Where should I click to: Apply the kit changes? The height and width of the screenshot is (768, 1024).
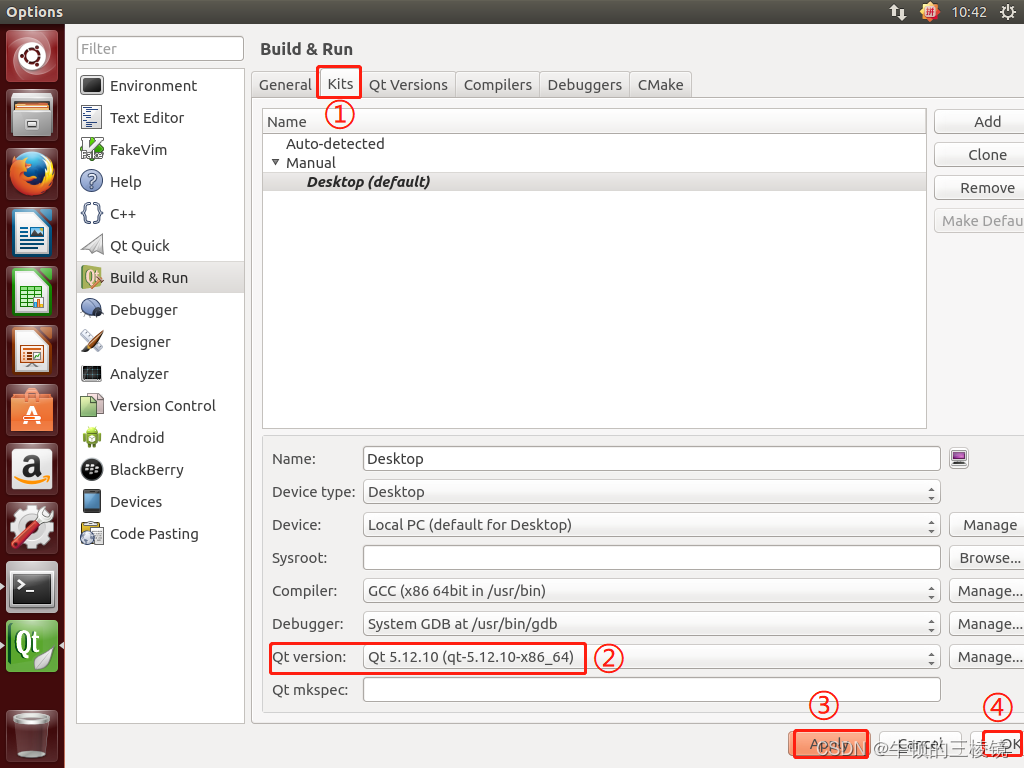(830, 744)
